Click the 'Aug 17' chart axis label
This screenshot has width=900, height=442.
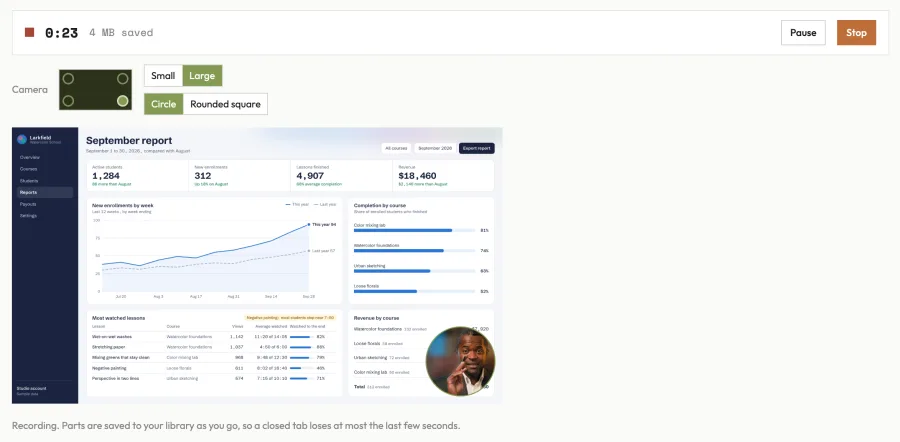click(x=195, y=297)
